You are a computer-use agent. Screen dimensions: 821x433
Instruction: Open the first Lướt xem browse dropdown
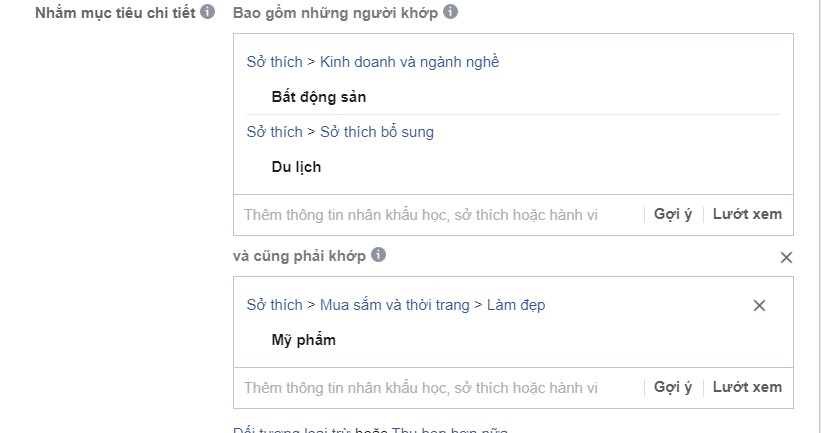pyautogui.click(x=747, y=214)
